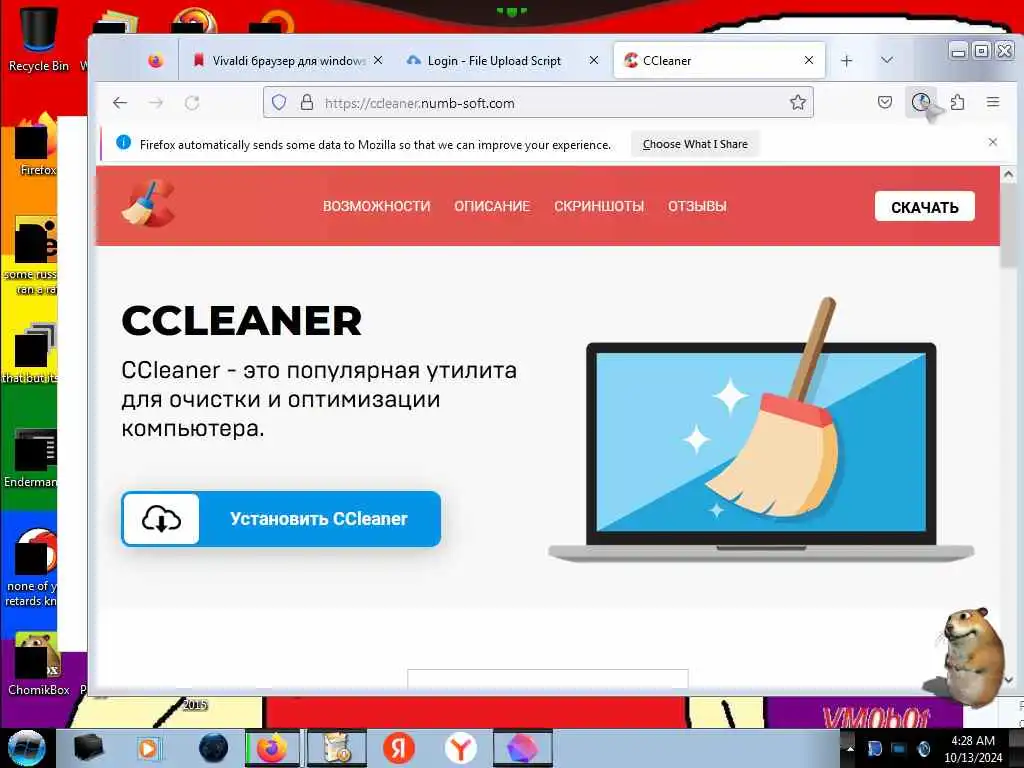1024x768 pixels.
Task: Open the Enderman desktop icon
Action: tap(31, 457)
